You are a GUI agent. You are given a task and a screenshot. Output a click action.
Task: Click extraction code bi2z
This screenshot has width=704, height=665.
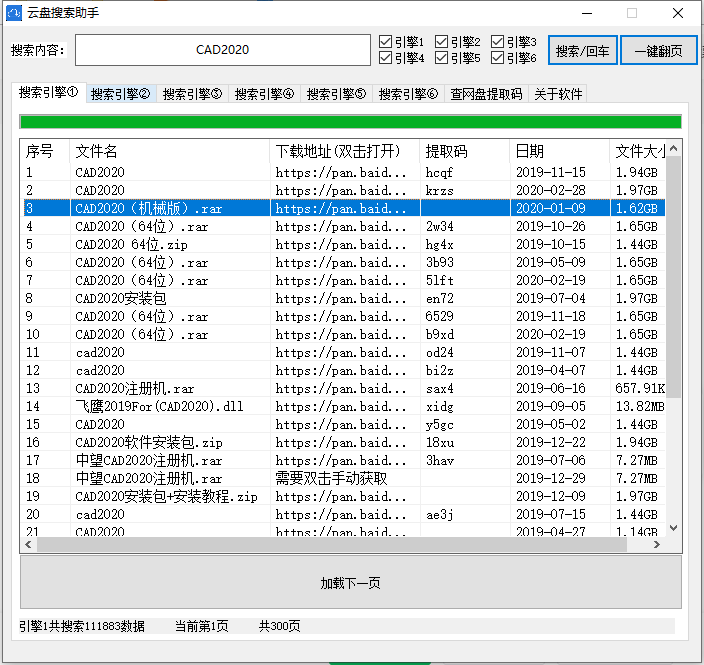(440, 370)
